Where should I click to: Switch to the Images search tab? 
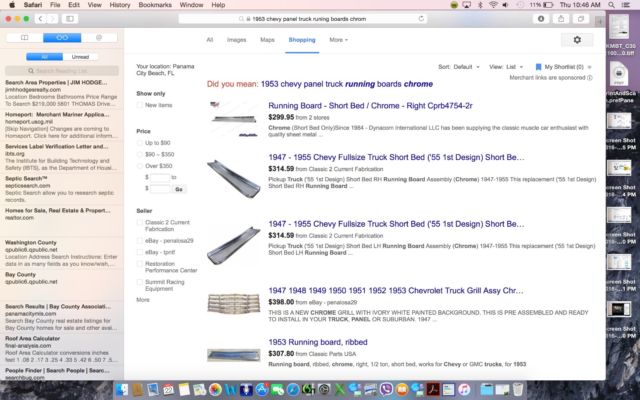pyautogui.click(x=236, y=40)
